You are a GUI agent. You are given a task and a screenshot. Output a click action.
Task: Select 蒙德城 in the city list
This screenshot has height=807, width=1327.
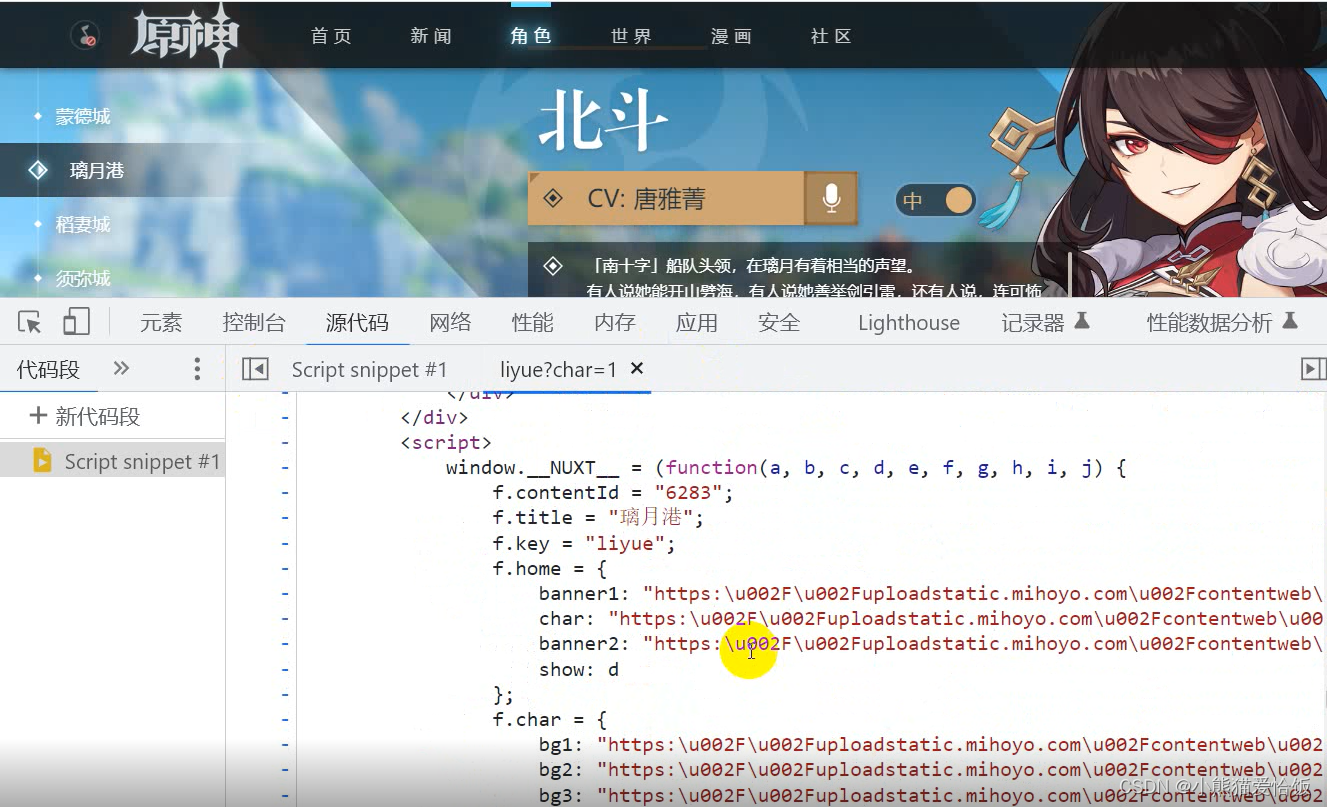(82, 116)
